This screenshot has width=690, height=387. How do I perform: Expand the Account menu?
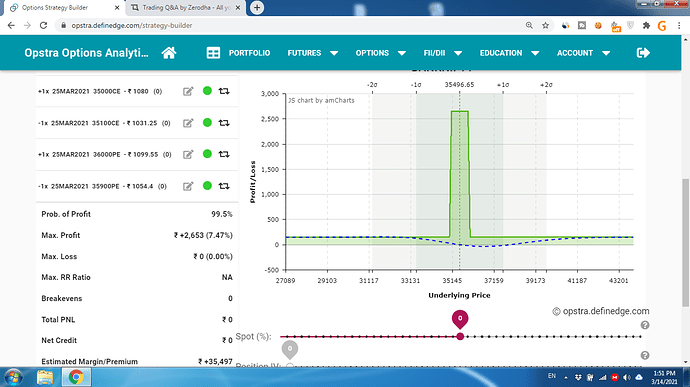point(583,53)
